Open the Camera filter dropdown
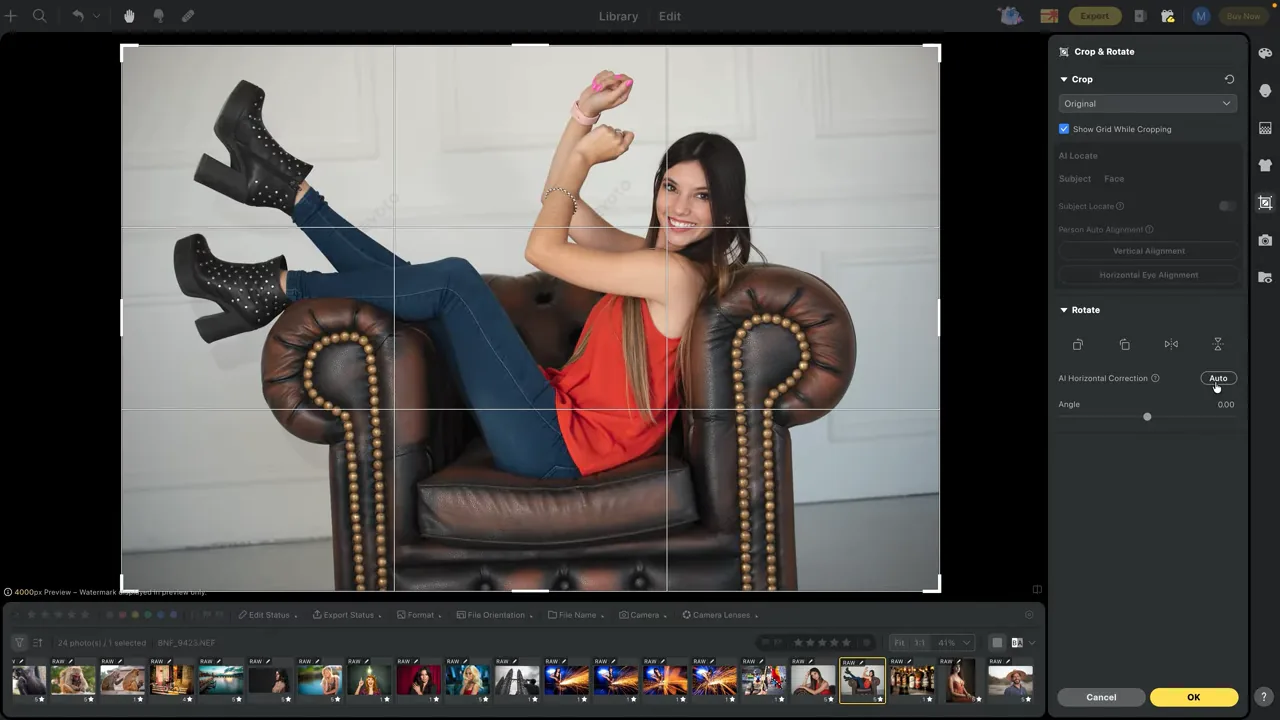Screen dimensions: 1280x720 pos(642,615)
